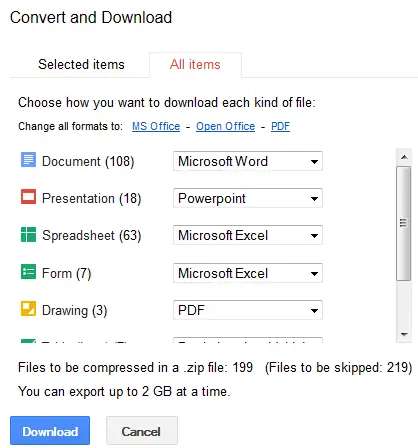Click the green Spreadsheet grid icon

coord(28,234)
